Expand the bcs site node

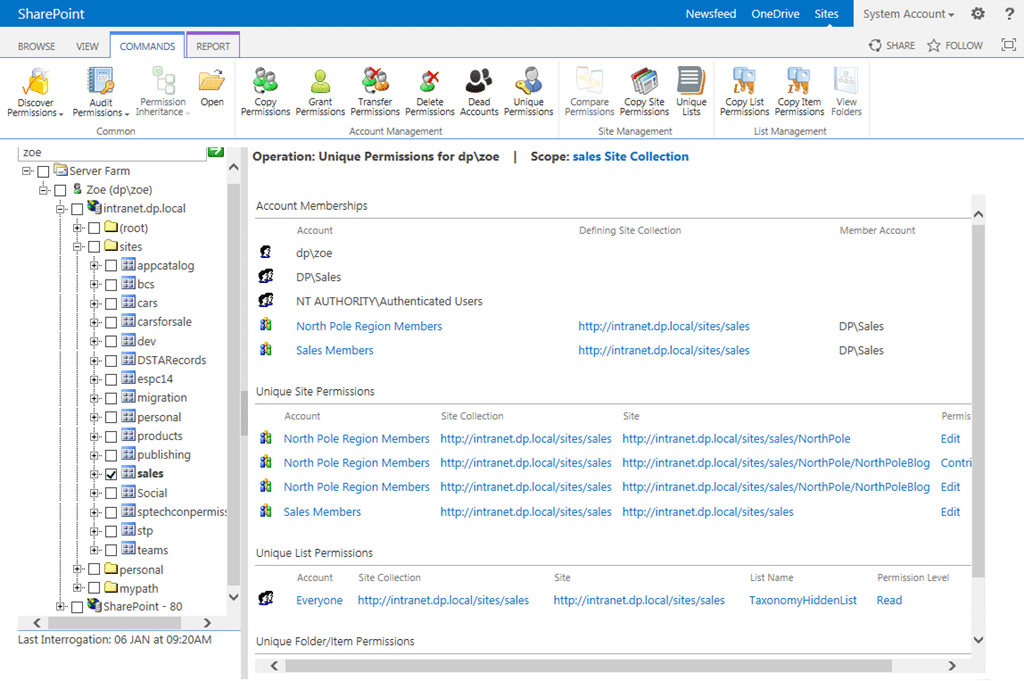point(94,285)
